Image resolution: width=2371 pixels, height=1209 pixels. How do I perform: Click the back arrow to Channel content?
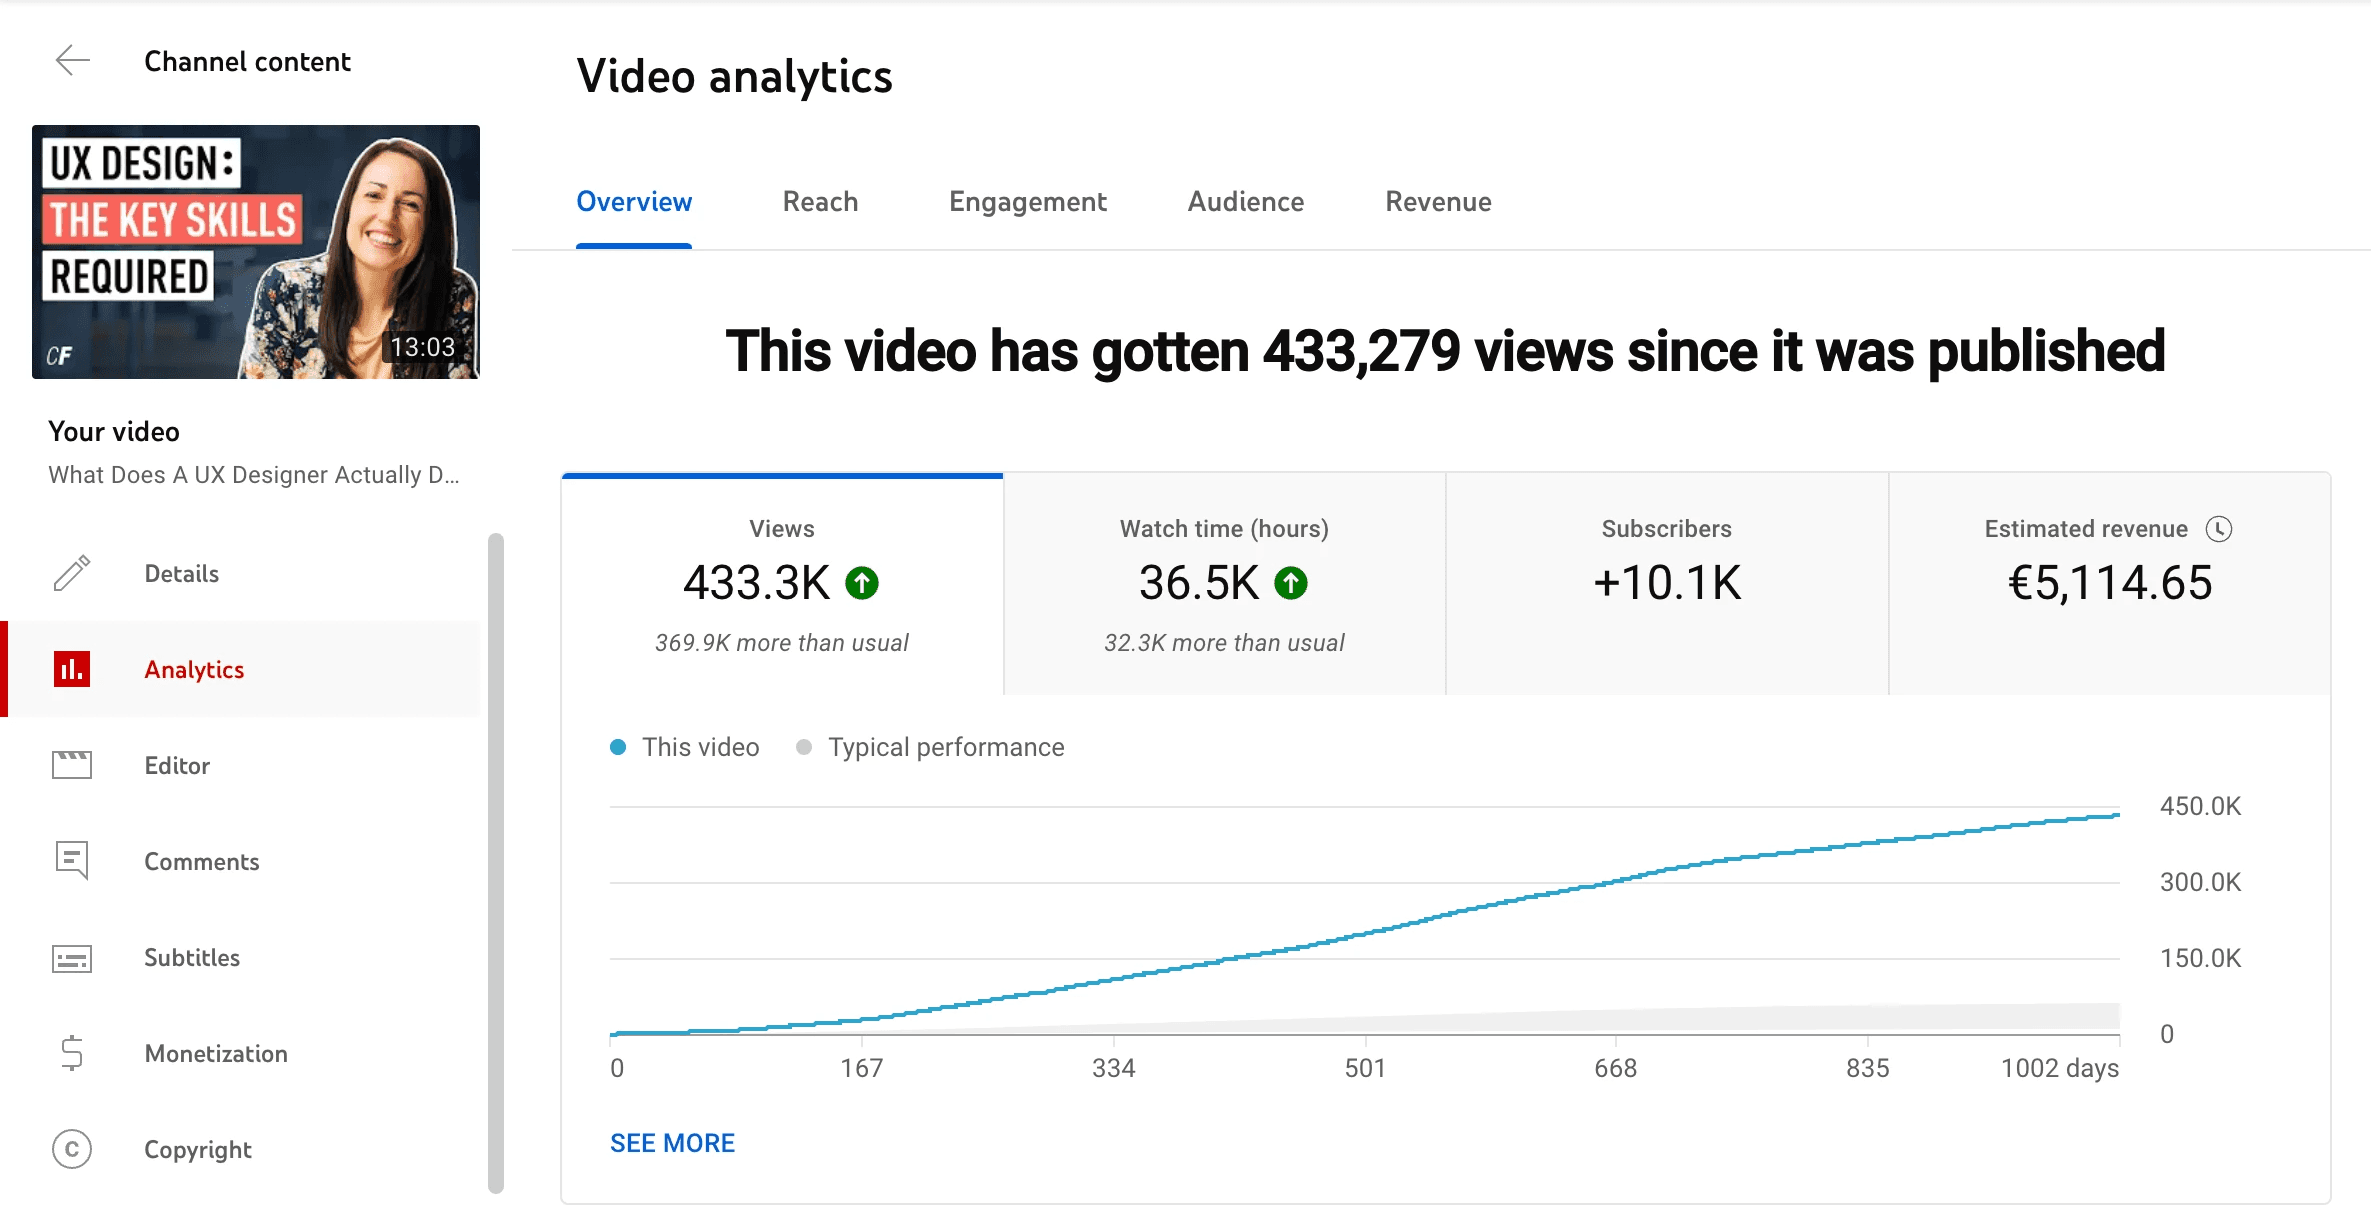coord(72,61)
